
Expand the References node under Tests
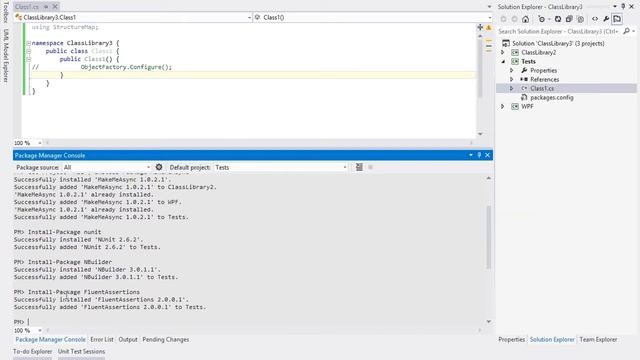(511, 79)
